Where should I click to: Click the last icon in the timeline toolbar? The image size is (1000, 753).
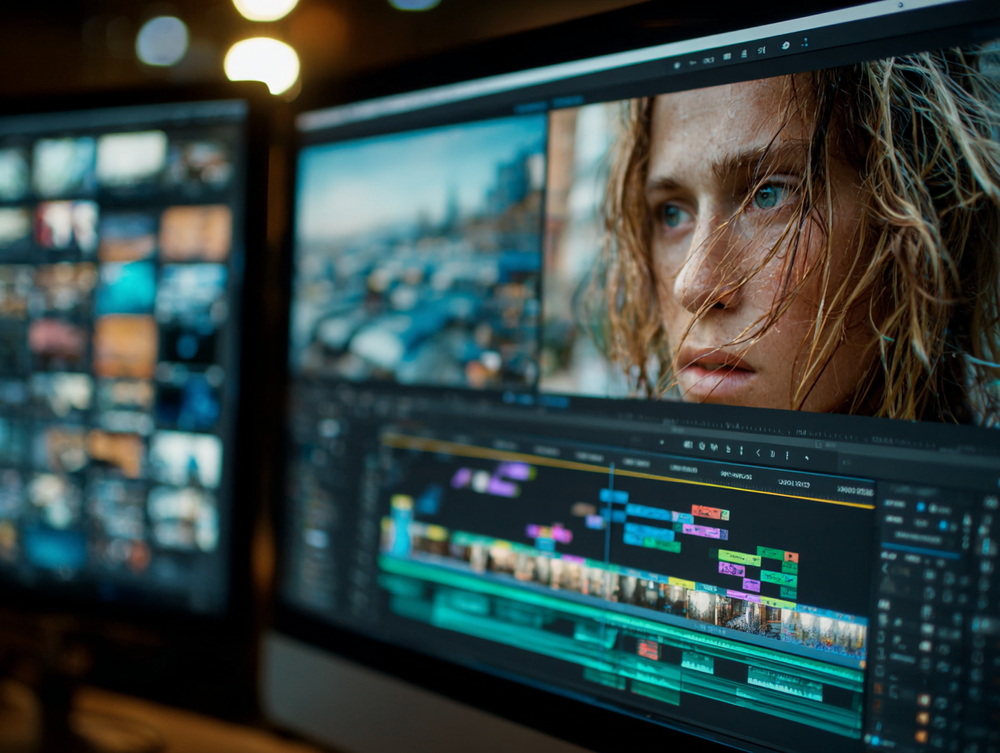807,458
